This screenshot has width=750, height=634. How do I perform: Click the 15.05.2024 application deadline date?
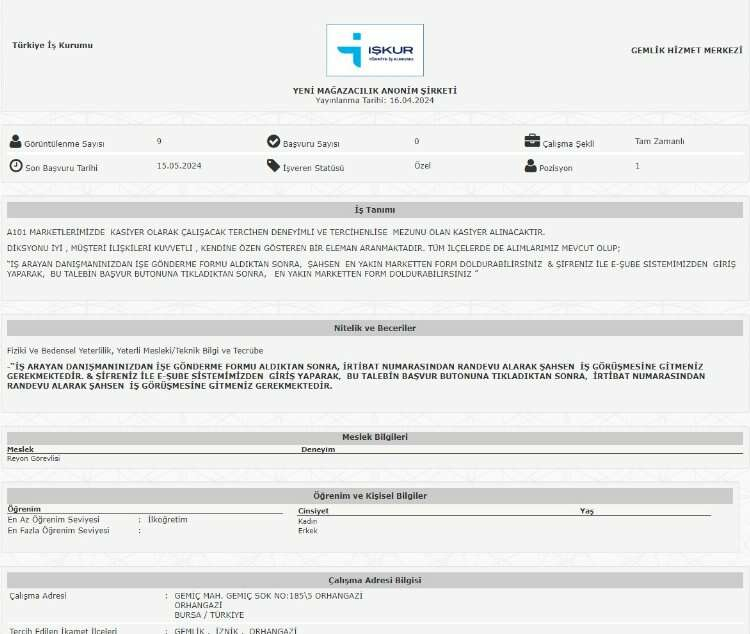point(179,166)
